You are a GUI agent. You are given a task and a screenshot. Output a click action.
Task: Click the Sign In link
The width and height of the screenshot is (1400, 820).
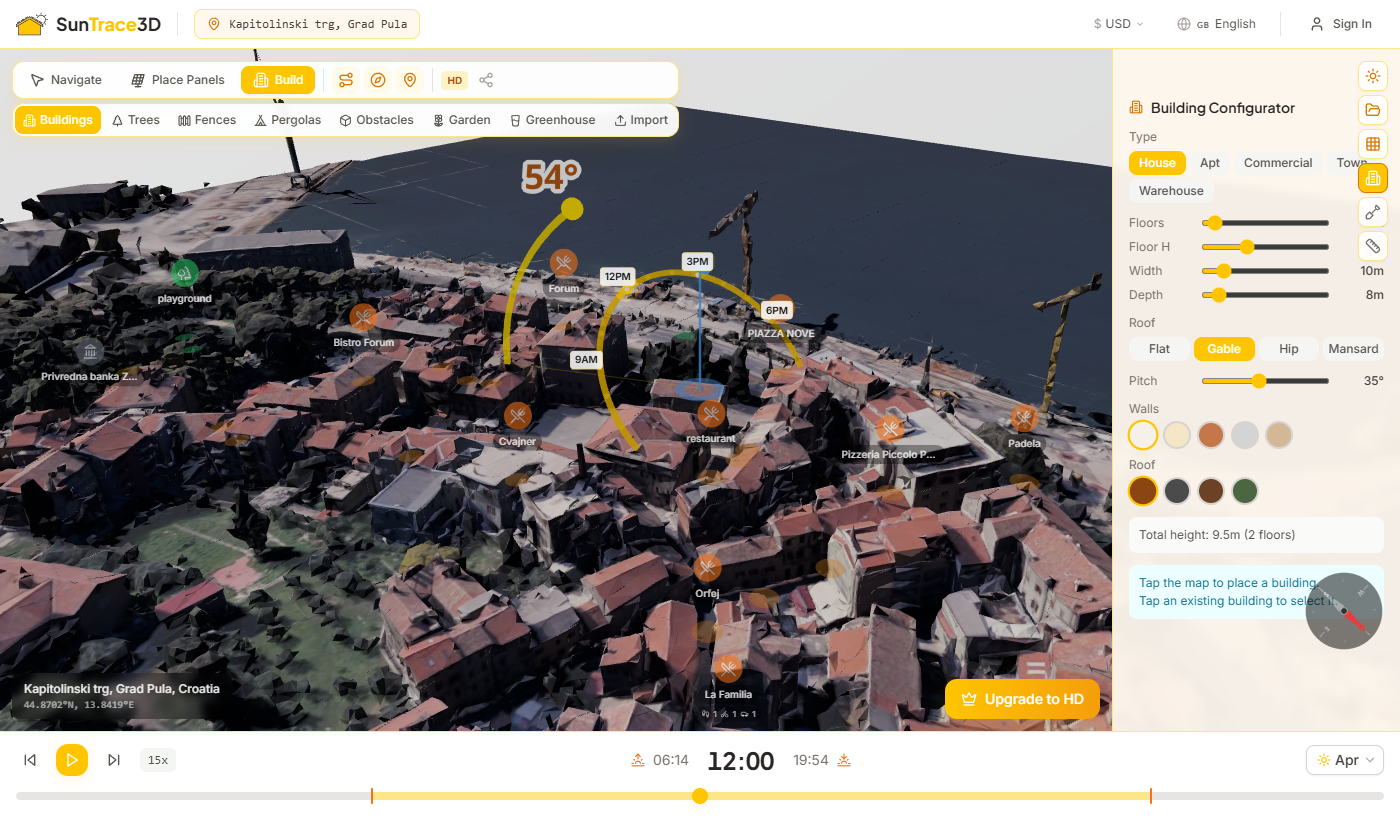point(1341,24)
